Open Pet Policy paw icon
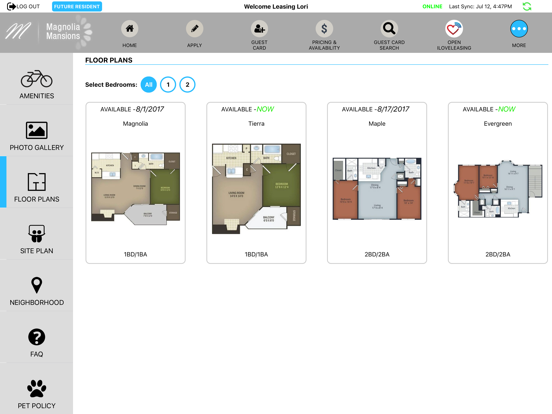This screenshot has width=552, height=414. [x=37, y=389]
